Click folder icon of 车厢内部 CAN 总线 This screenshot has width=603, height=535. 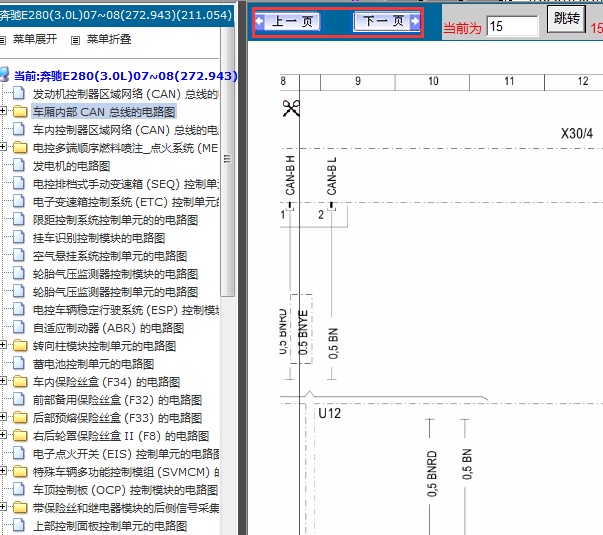click(20, 112)
